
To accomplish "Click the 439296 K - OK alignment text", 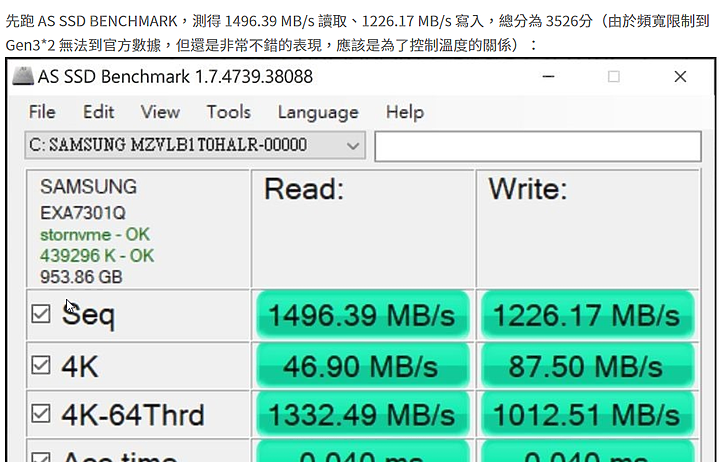I will 97,256.
